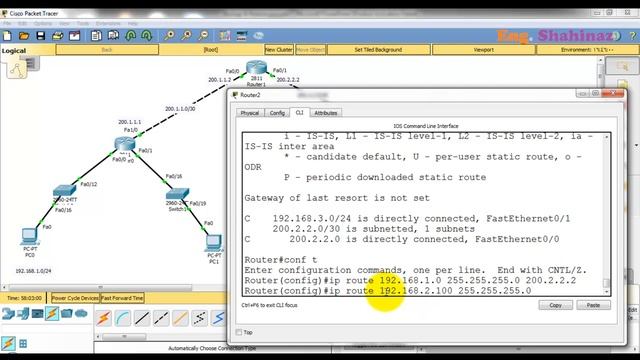This screenshot has height=360, width=640.
Task: Save the project with the floppy disk icon
Action: [x=40, y=36]
